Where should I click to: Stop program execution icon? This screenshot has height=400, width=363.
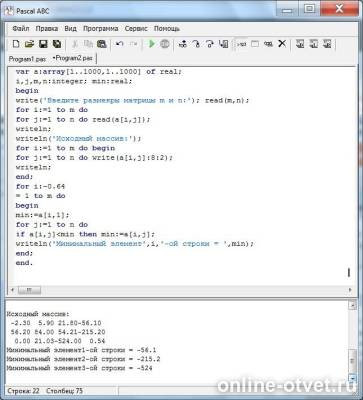(x=165, y=44)
